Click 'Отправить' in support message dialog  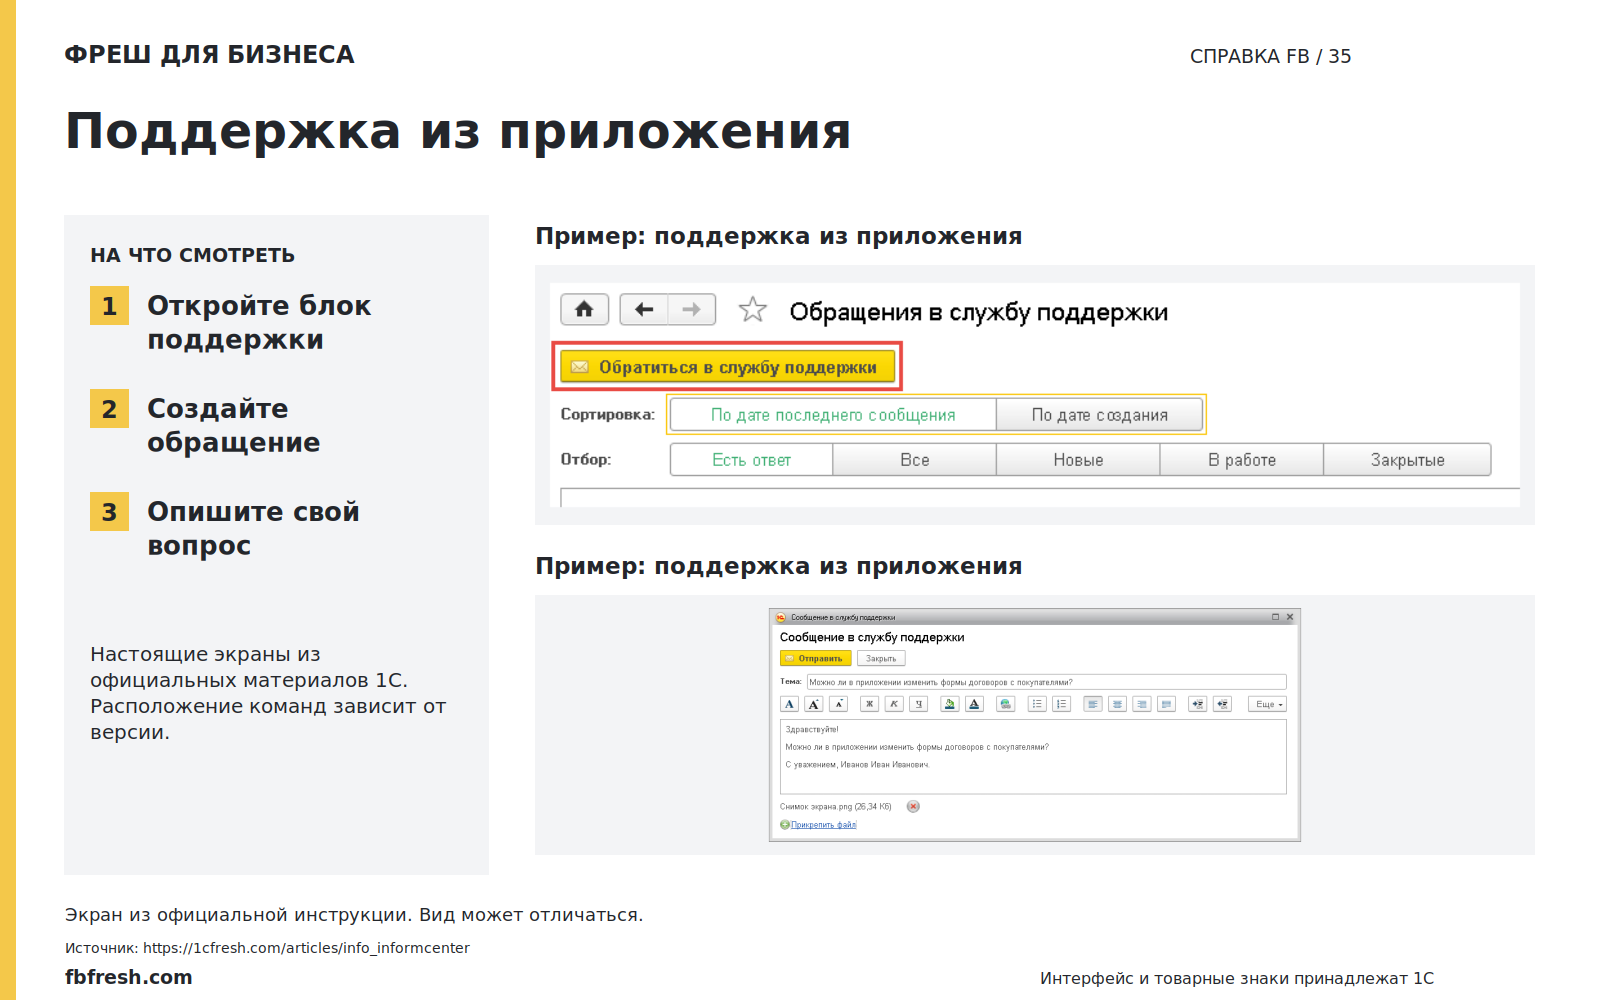[815, 658]
